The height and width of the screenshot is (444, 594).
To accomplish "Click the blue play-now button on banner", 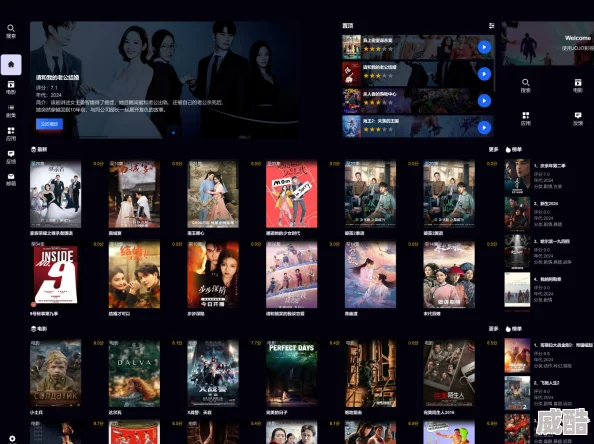I will coord(49,124).
